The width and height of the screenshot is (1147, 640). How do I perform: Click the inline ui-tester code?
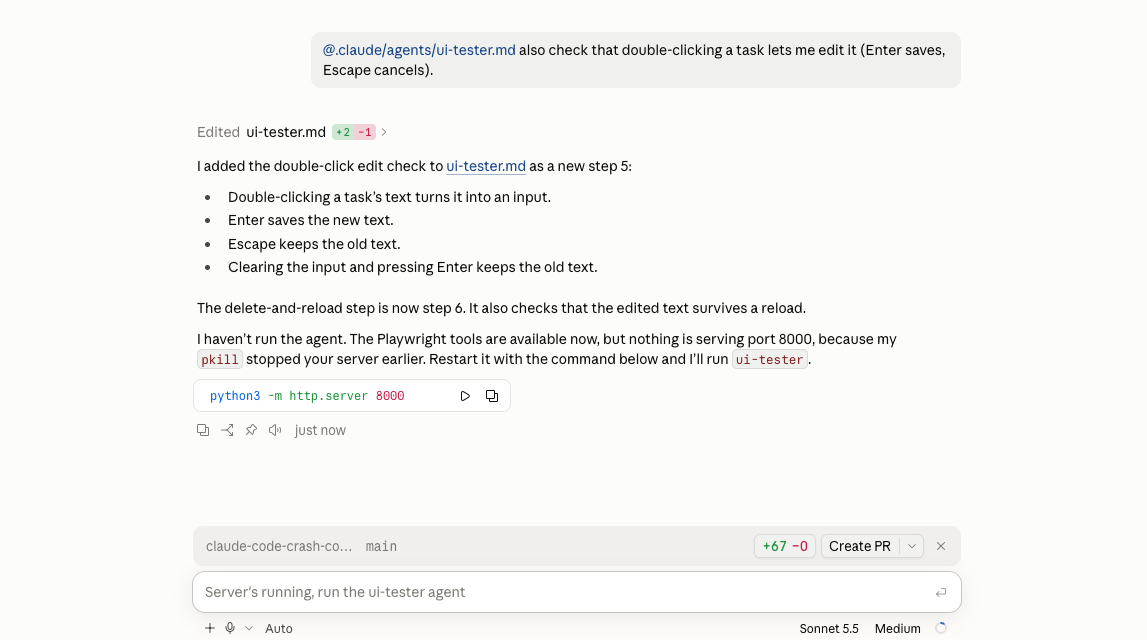click(x=770, y=360)
